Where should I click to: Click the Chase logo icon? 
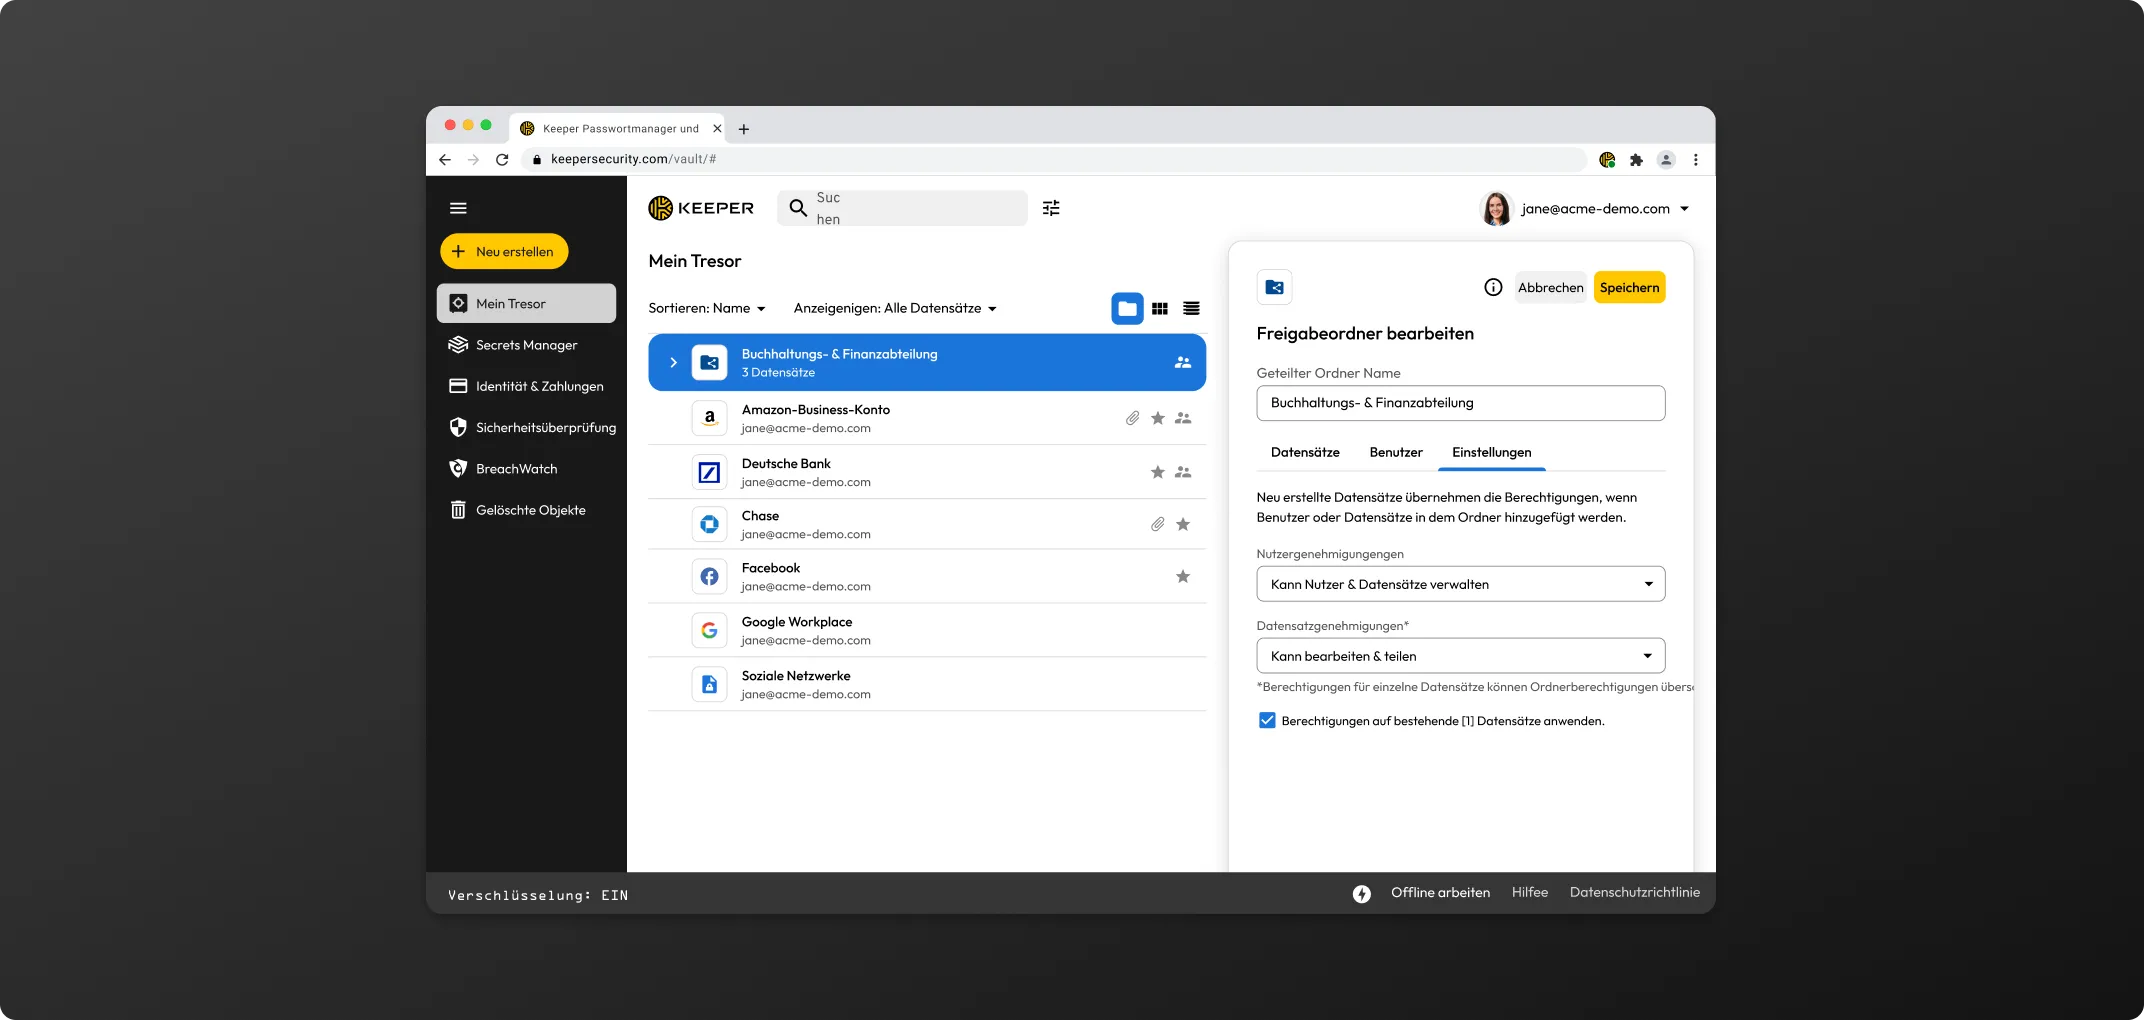click(709, 524)
